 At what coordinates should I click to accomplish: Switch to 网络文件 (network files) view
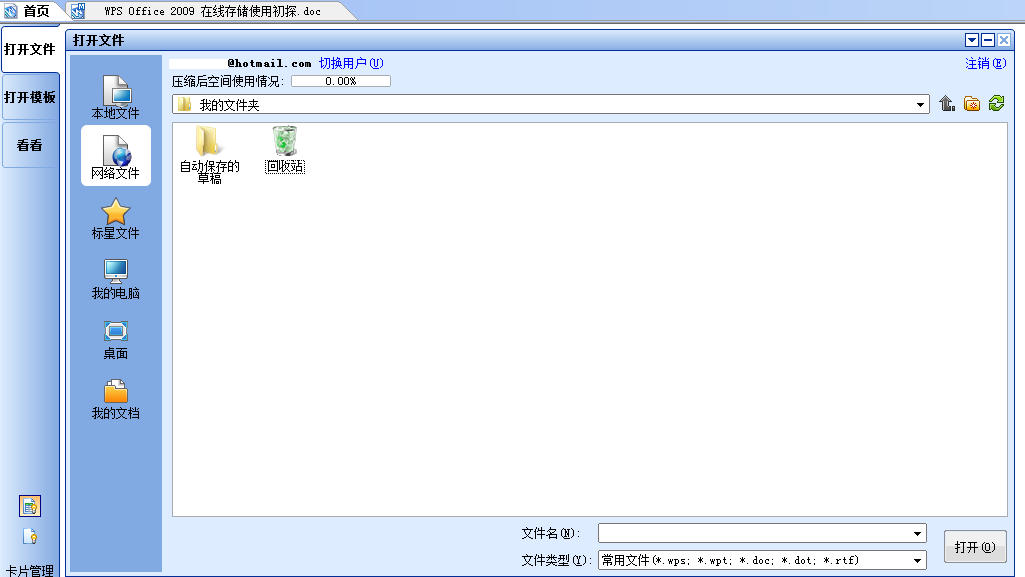click(x=115, y=155)
